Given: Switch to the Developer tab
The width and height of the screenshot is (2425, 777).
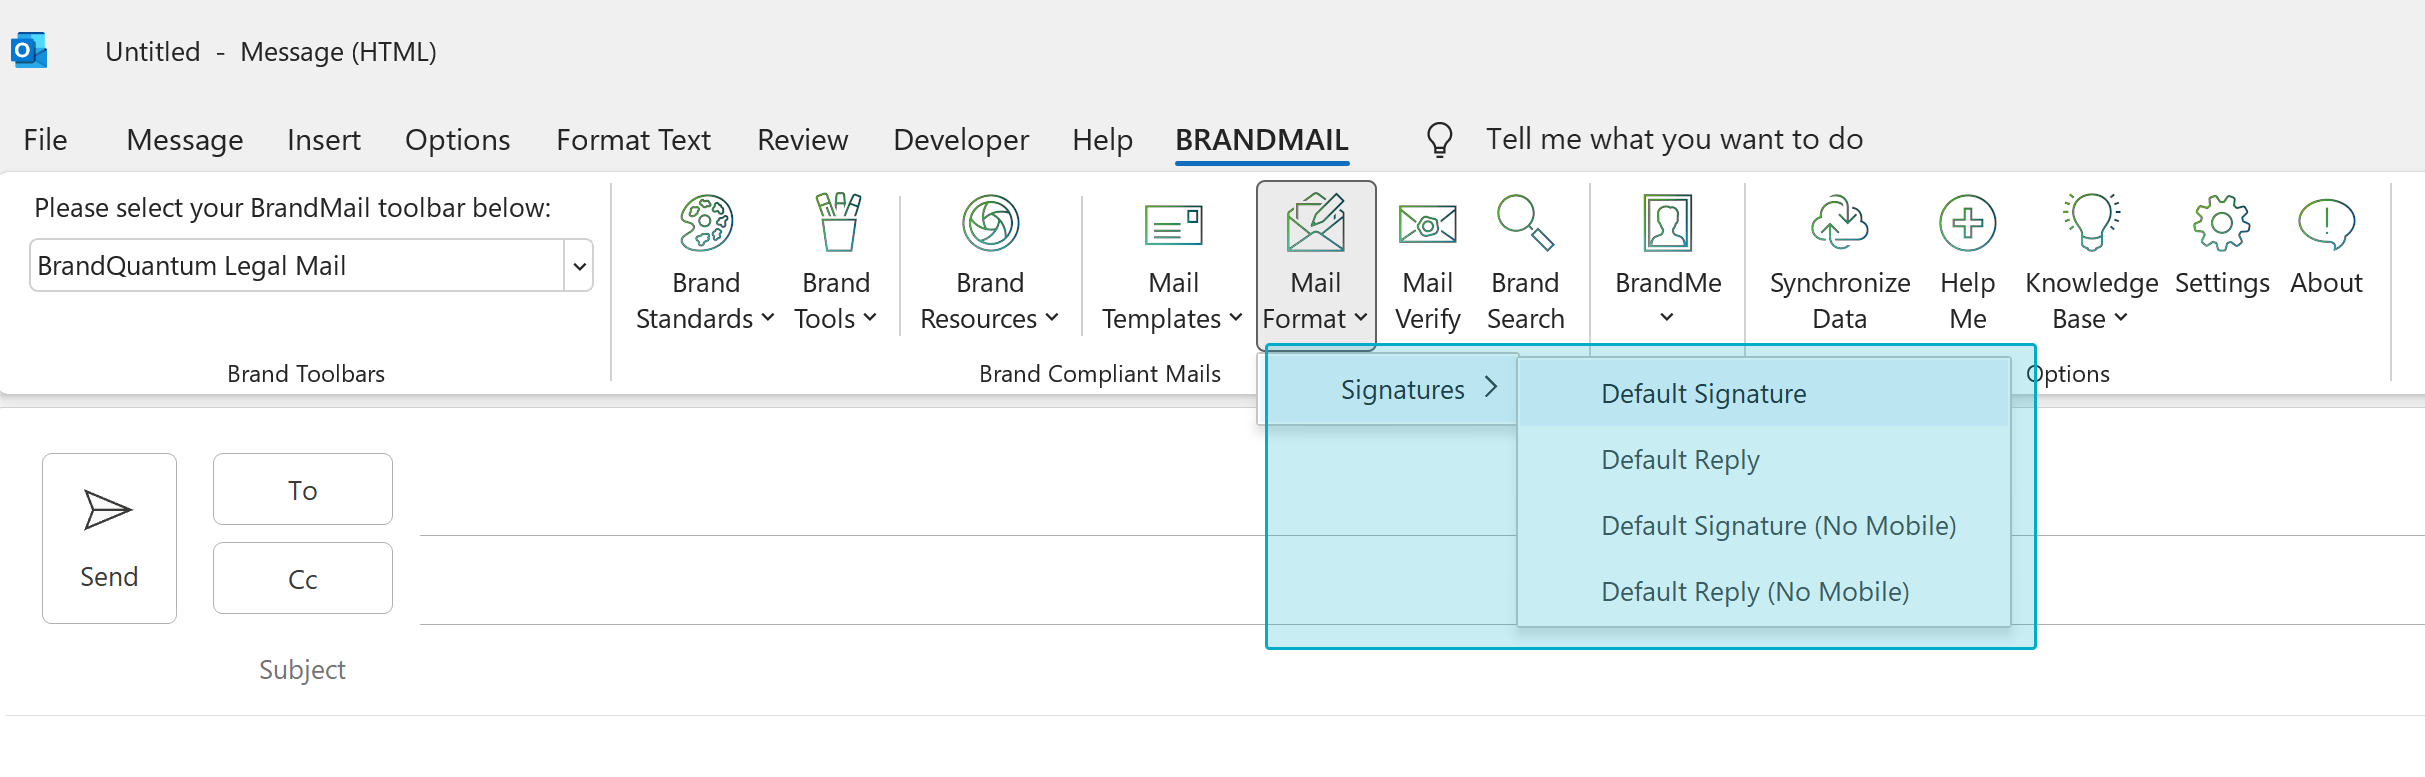Looking at the screenshot, I should coord(961,140).
